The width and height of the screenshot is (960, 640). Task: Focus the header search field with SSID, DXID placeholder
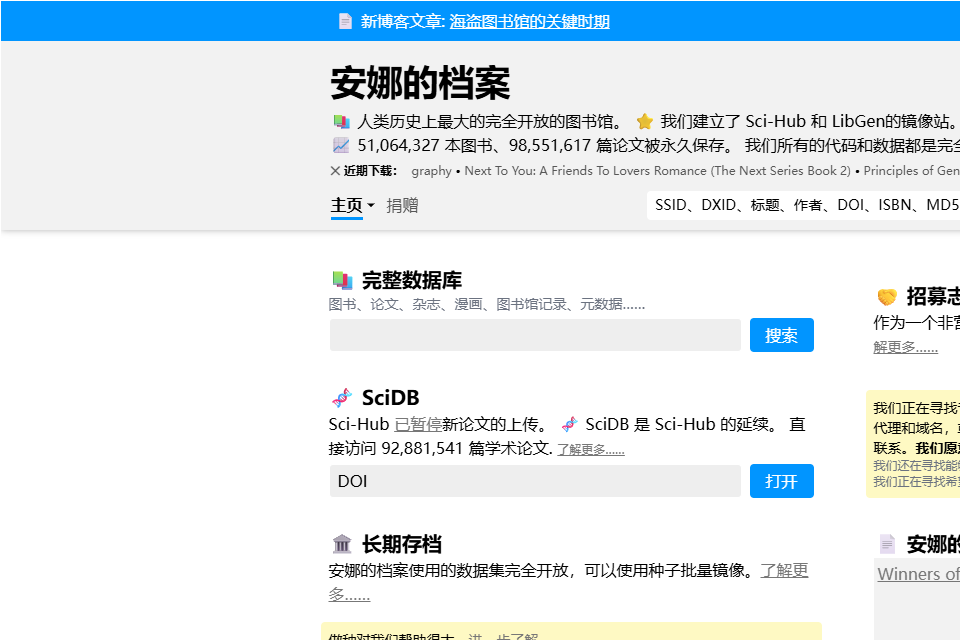click(803, 205)
